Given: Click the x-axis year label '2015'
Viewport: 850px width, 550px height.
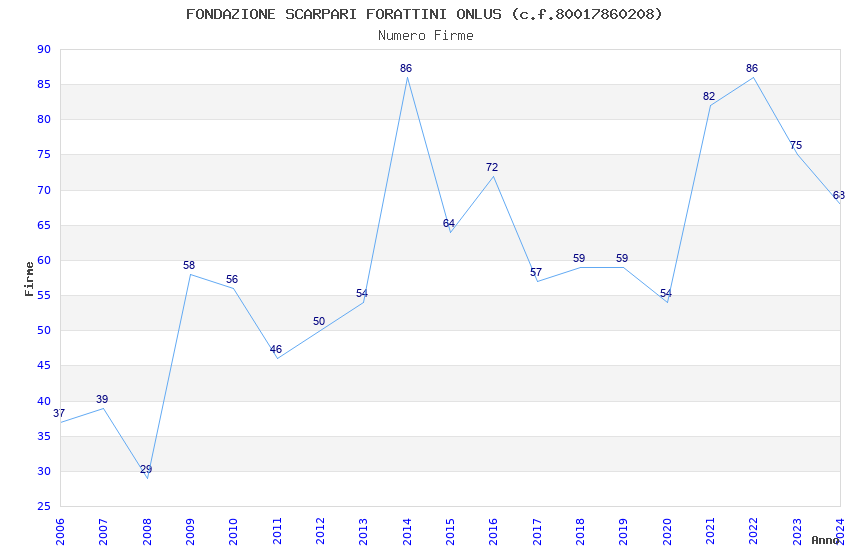Looking at the screenshot, I should pyautogui.click(x=450, y=531).
